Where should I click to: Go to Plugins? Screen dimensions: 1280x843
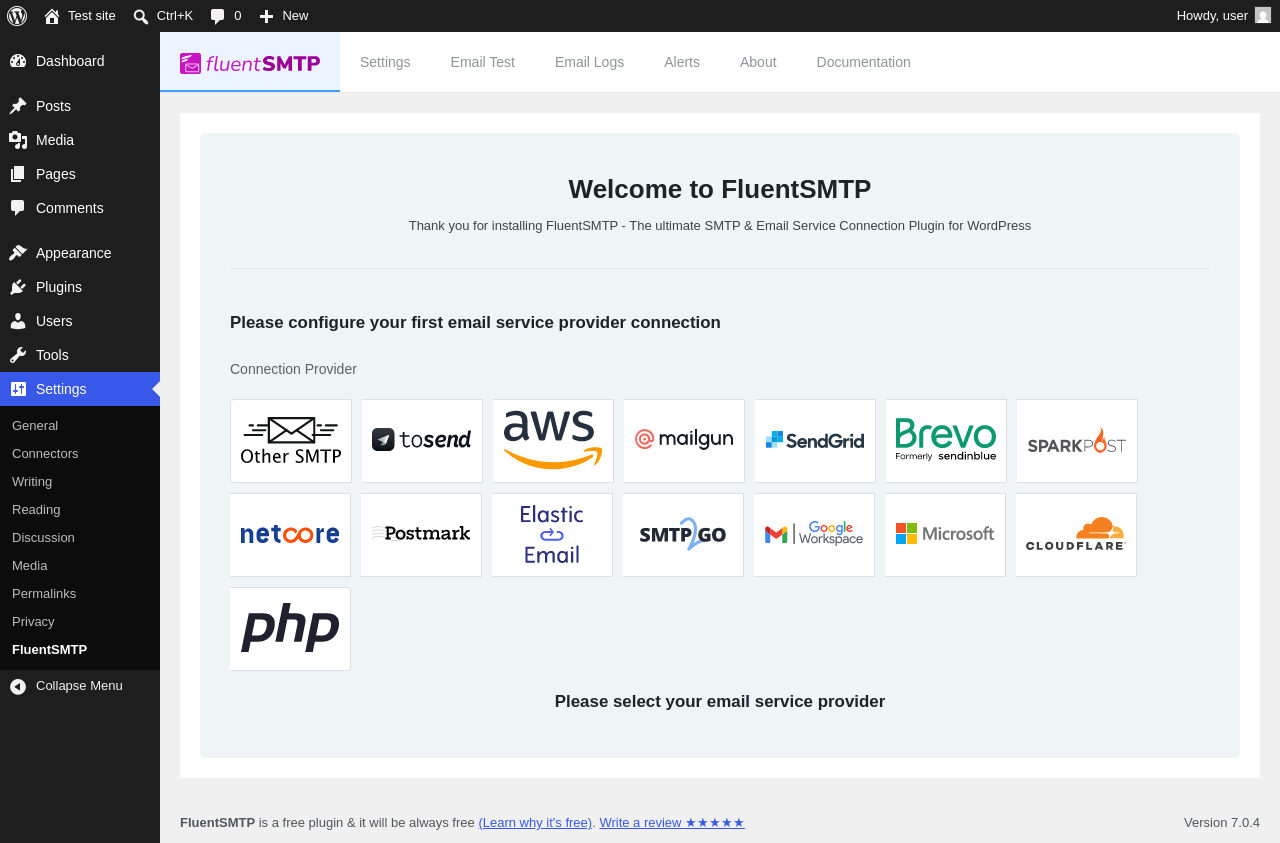[x=80, y=287]
